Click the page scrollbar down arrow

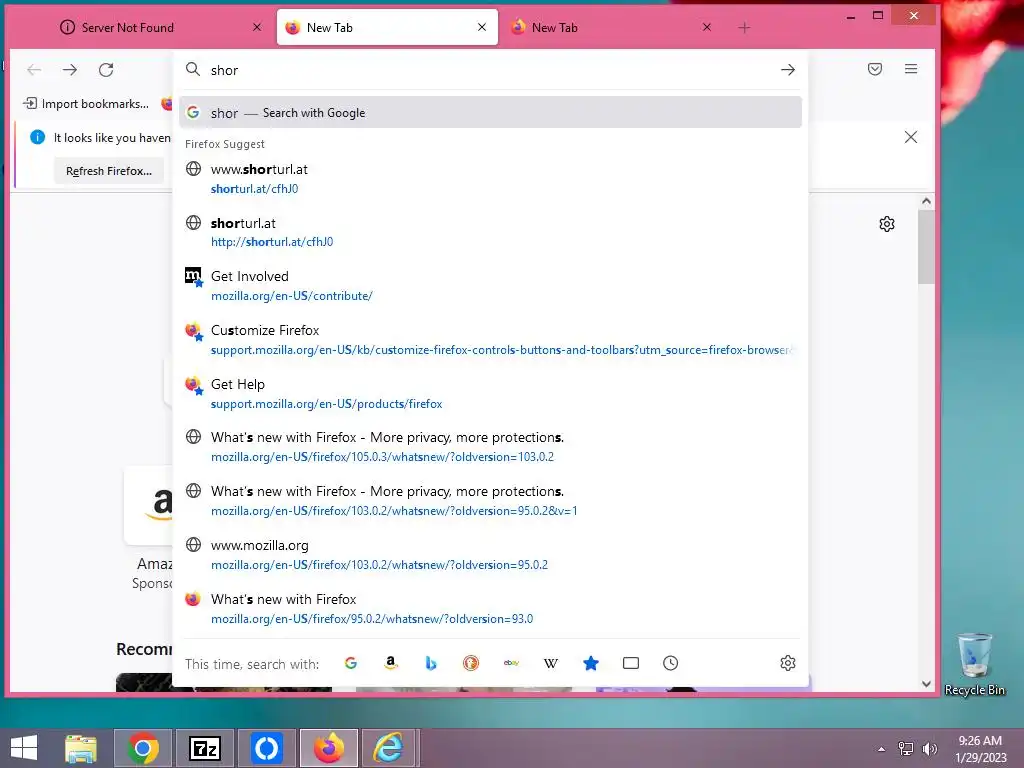pos(926,684)
